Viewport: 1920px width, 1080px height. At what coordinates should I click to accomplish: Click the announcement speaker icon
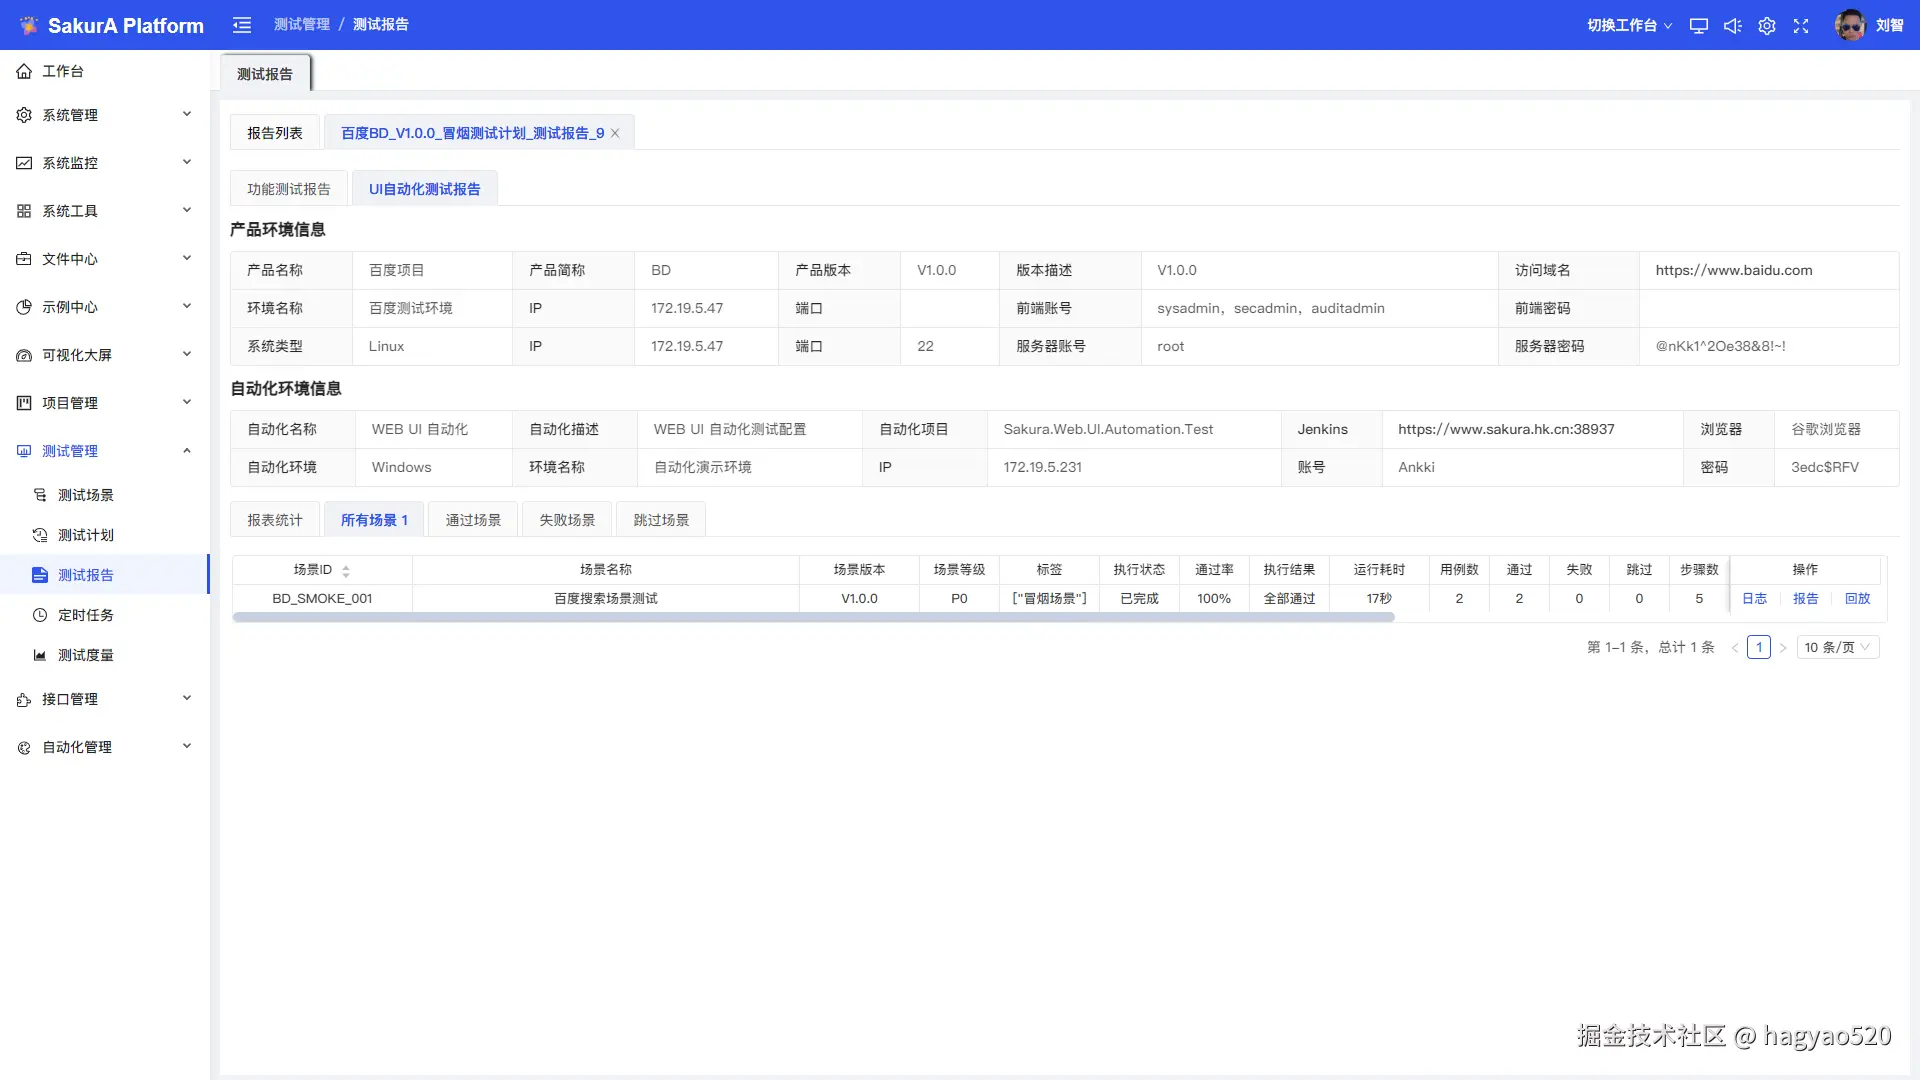tap(1732, 26)
